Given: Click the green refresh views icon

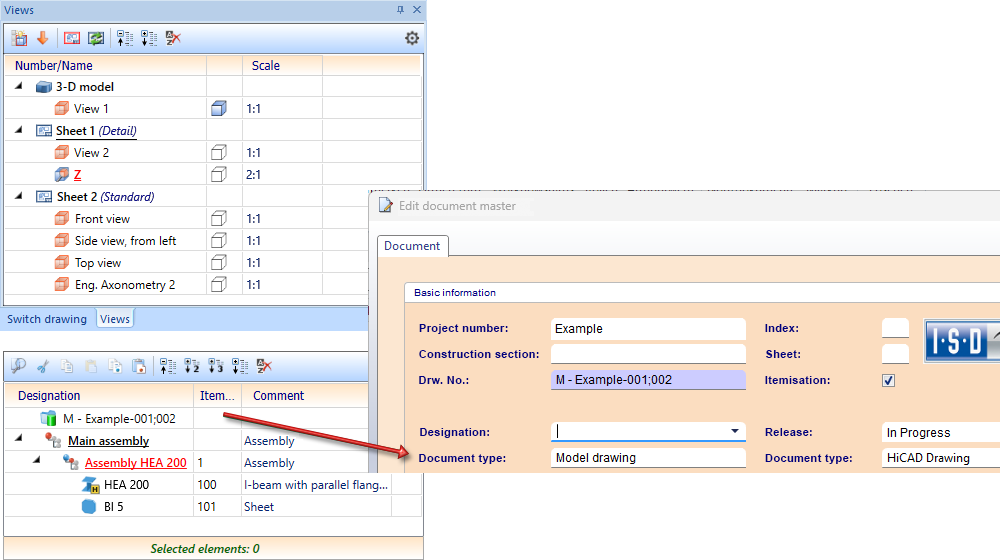Looking at the screenshot, I should tap(96, 38).
